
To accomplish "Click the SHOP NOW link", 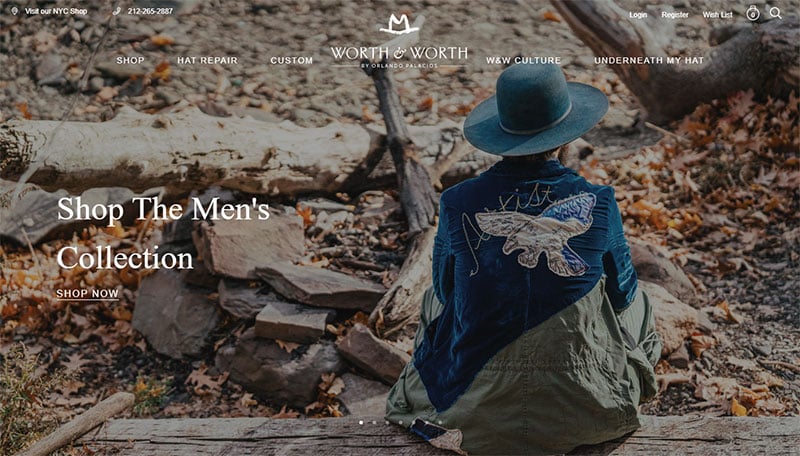I will (x=87, y=294).
